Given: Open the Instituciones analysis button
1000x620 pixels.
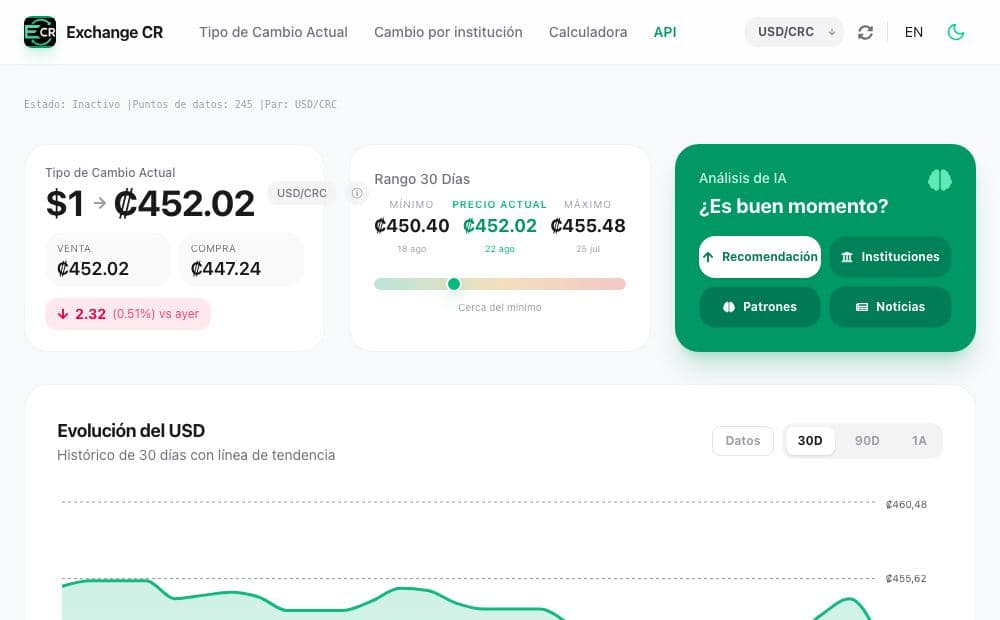Looking at the screenshot, I should [890, 257].
